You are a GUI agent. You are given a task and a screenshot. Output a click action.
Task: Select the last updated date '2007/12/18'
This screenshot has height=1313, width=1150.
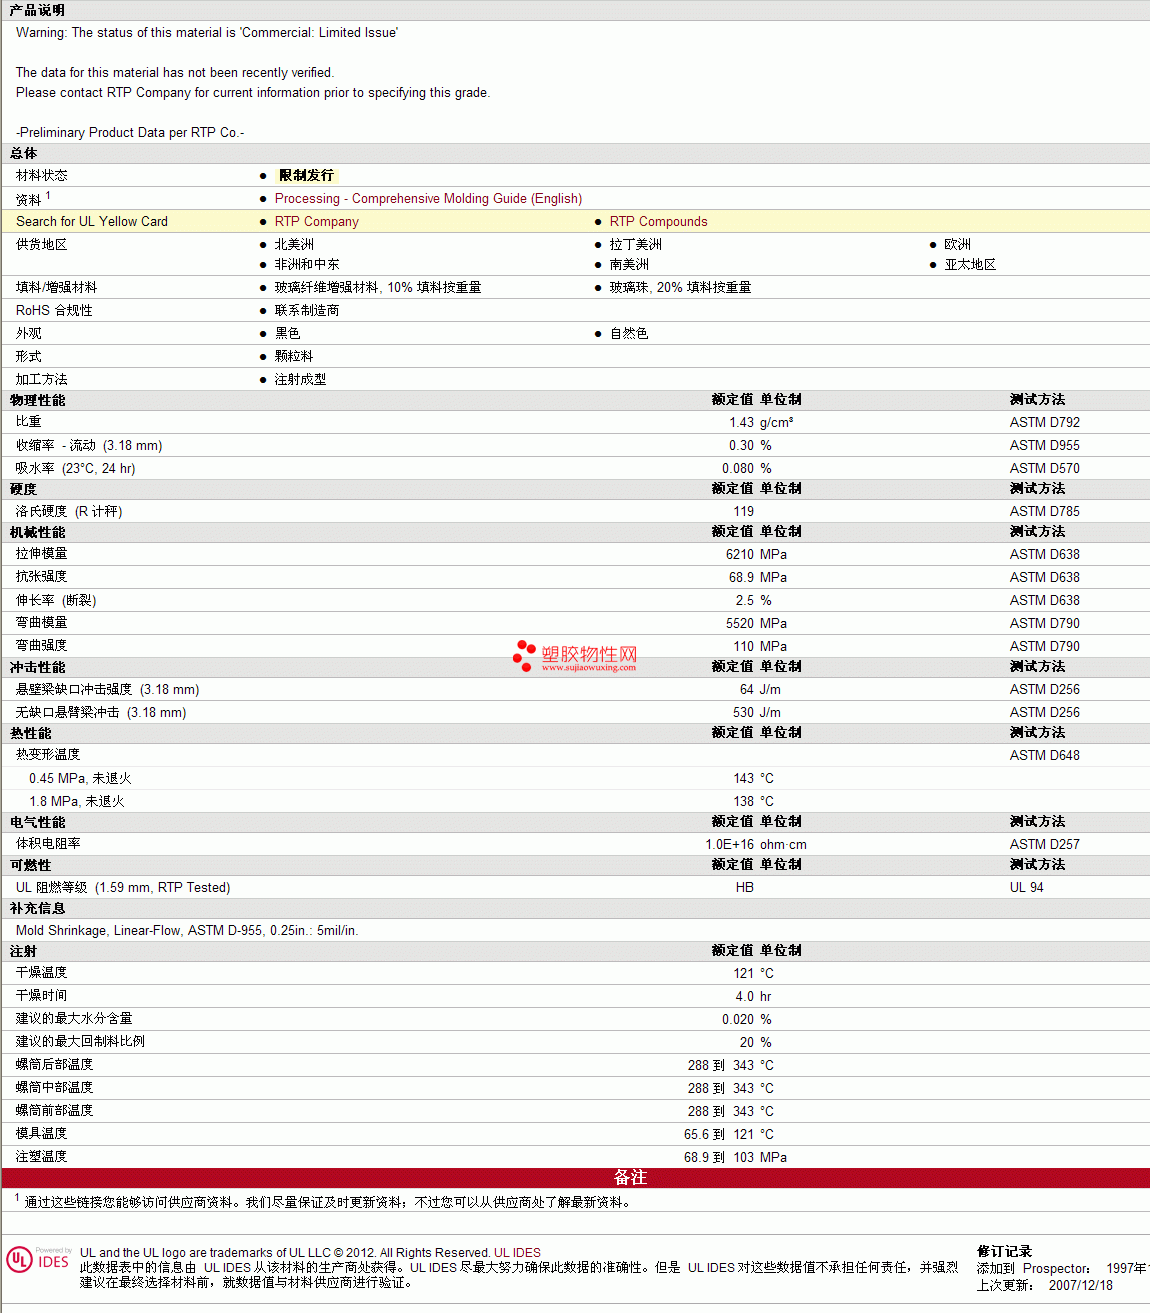[1080, 1286]
